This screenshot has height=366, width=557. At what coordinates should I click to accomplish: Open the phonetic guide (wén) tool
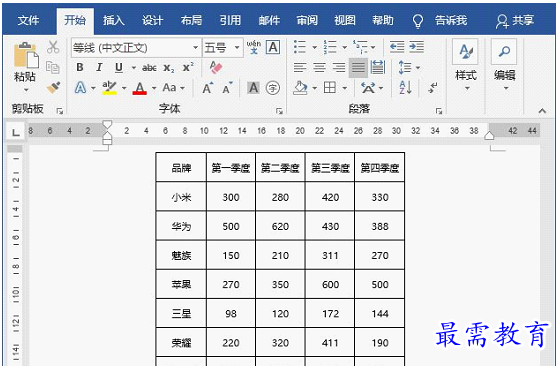(x=254, y=47)
